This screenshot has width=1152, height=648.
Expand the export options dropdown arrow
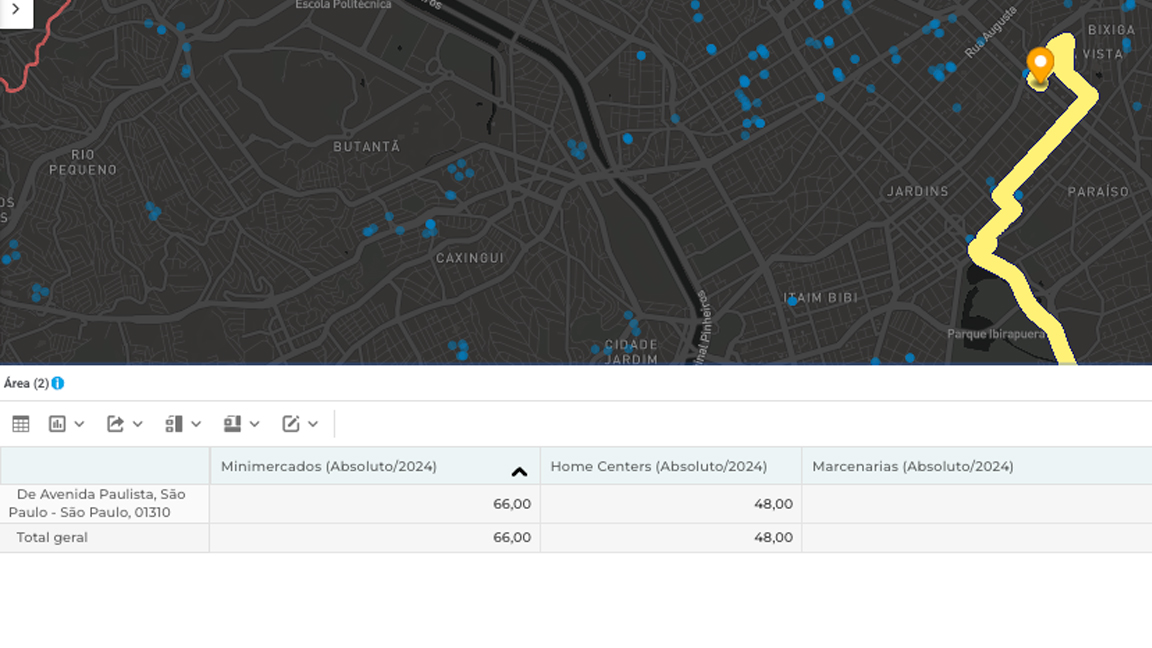[x=138, y=424]
